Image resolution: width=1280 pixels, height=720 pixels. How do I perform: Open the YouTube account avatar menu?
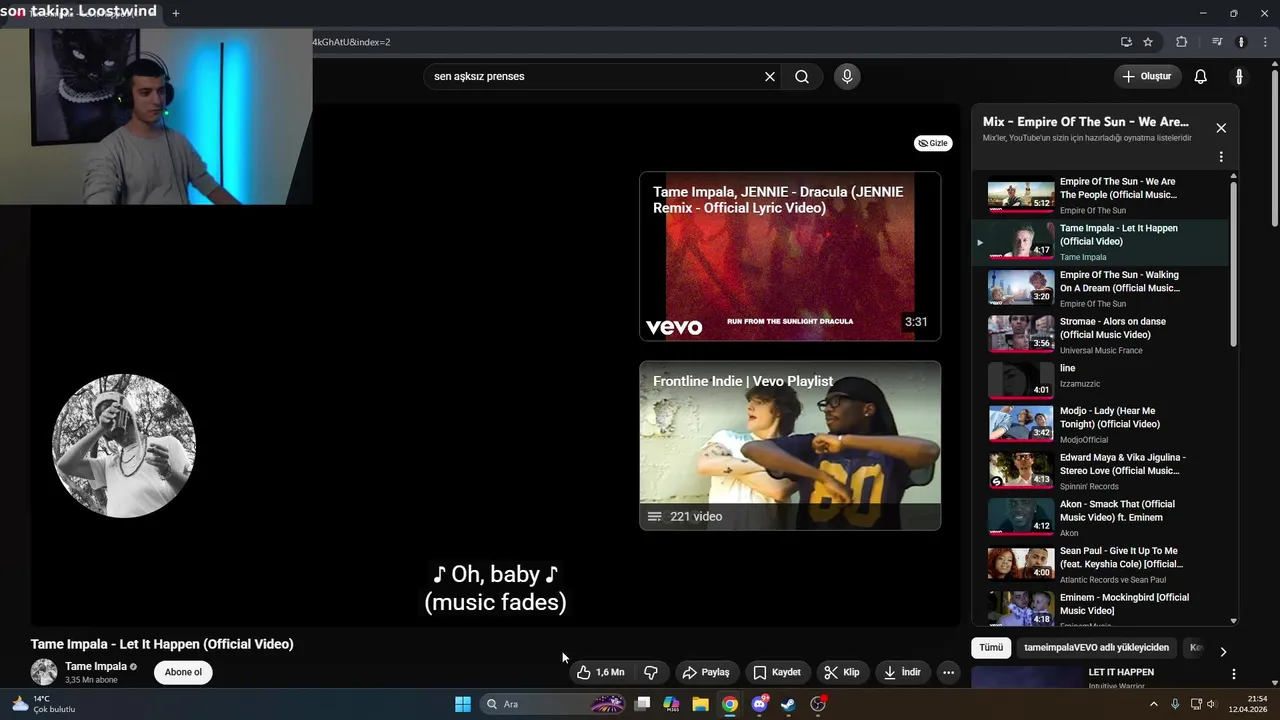[x=1239, y=77]
